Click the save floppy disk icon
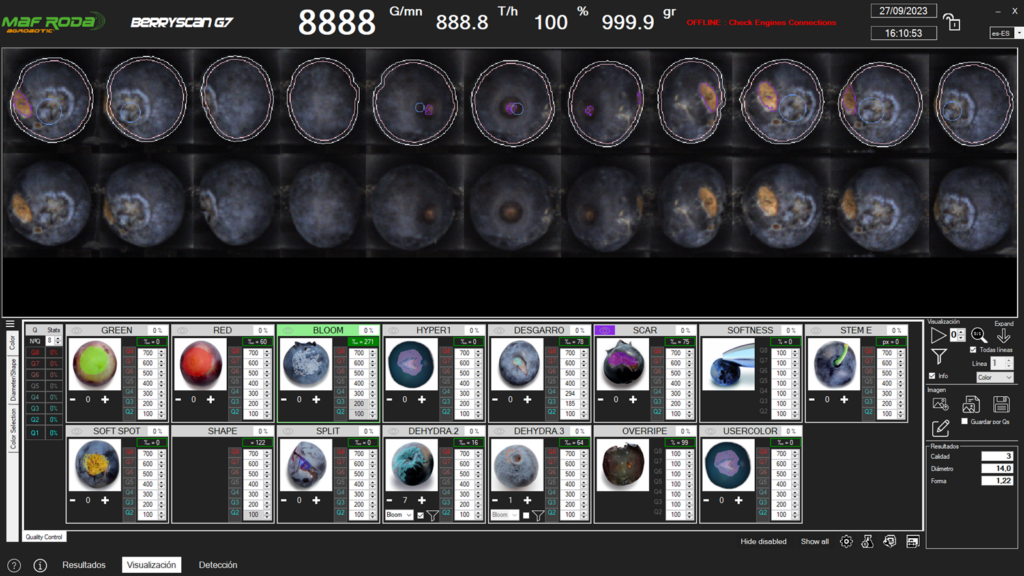This screenshot has height=576, width=1024. 1001,404
